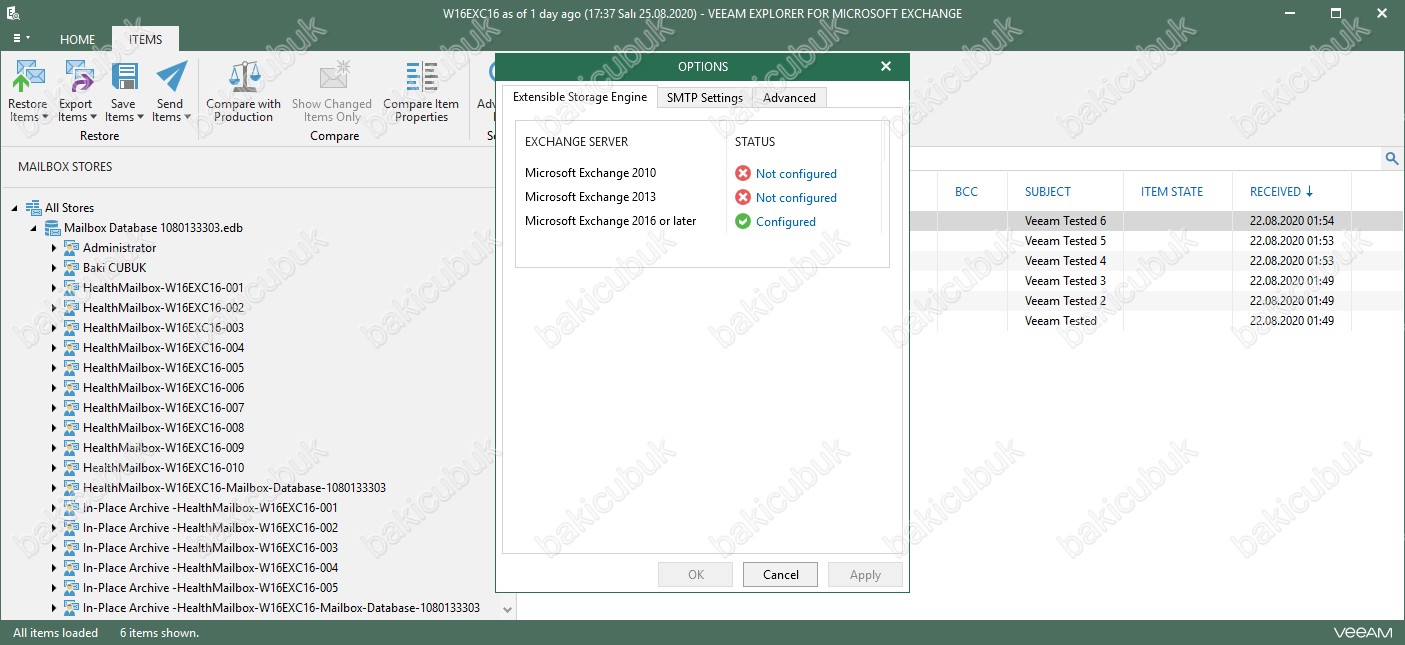
Task: Sort by the RECEIVED column header
Action: [x=1281, y=191]
